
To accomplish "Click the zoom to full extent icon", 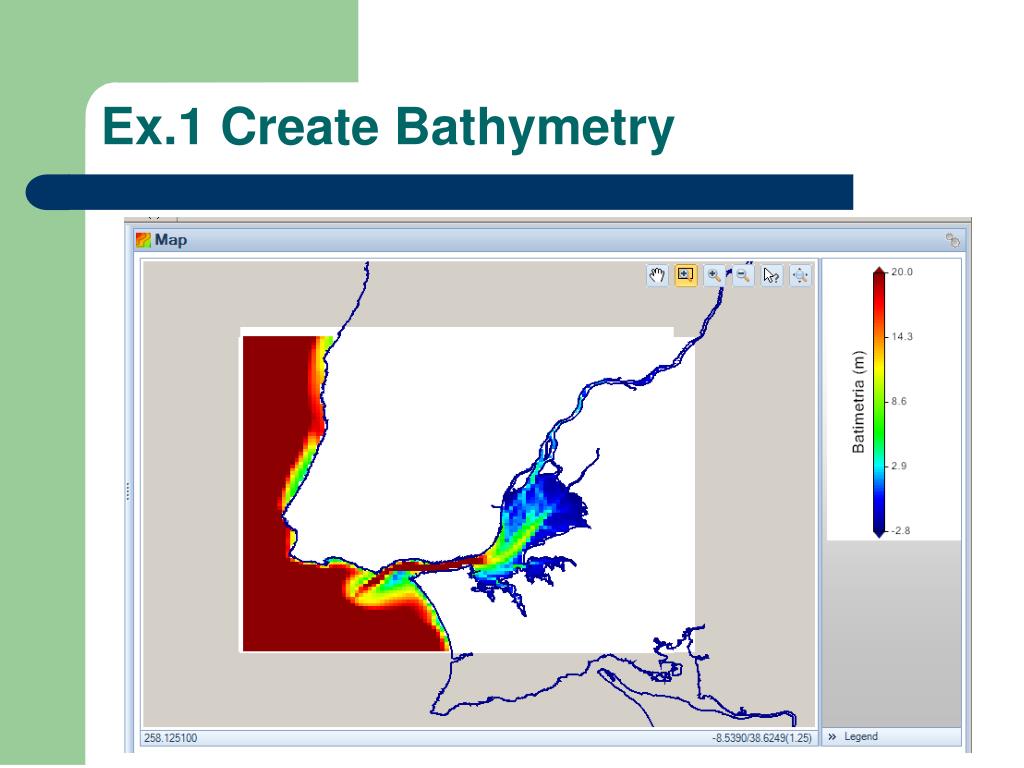I will coord(800,276).
